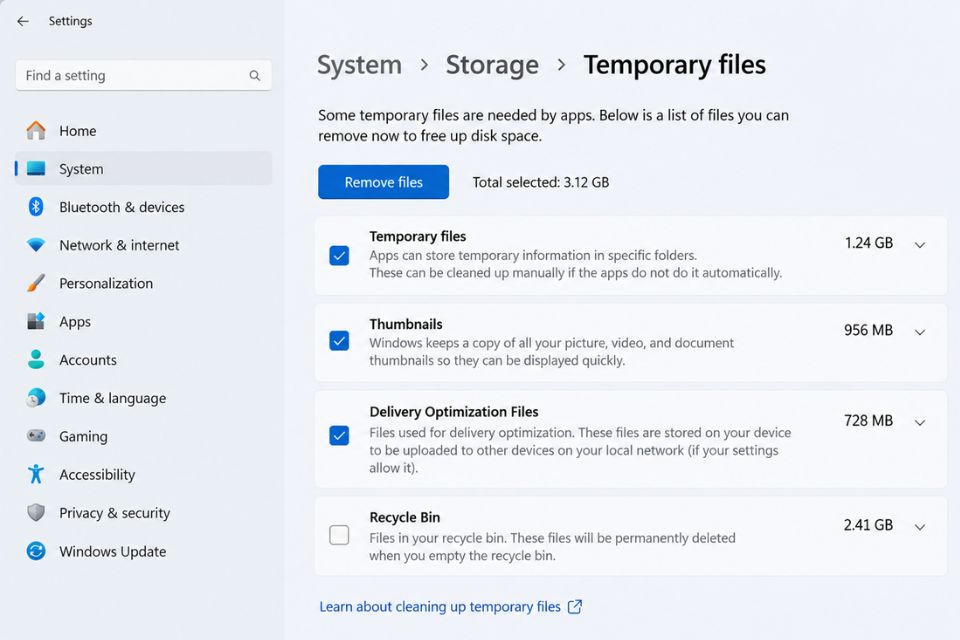
Task: Open Windows Update label
Action: (x=113, y=551)
